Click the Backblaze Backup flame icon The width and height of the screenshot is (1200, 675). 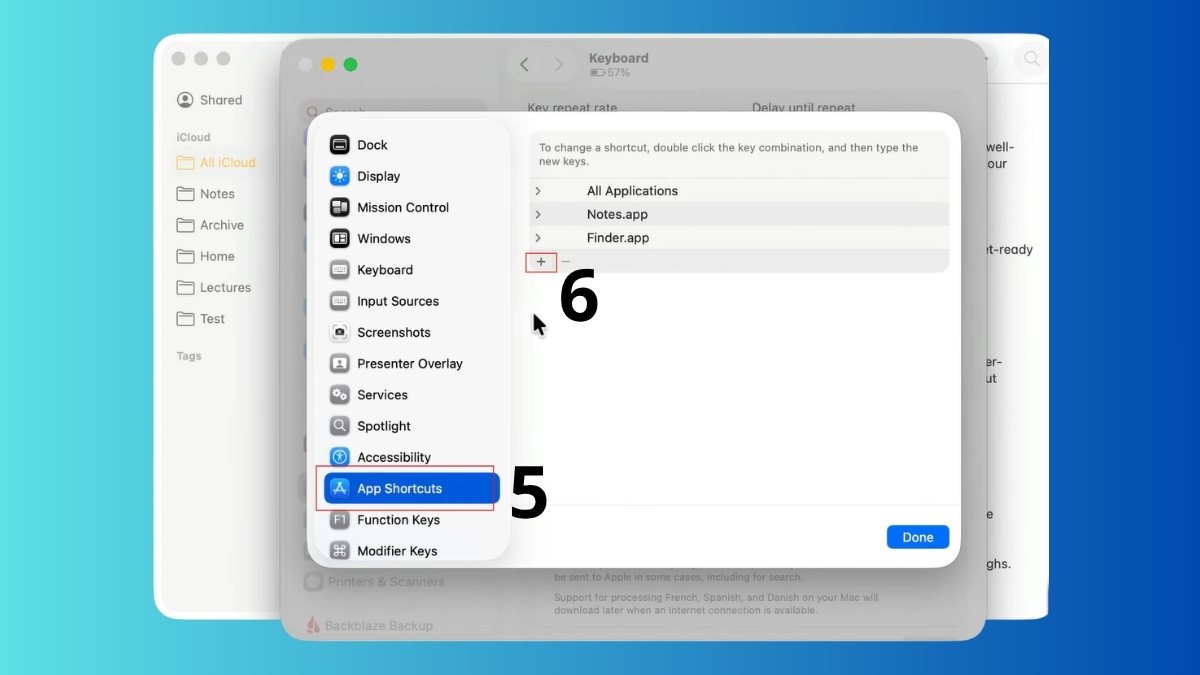pos(313,625)
